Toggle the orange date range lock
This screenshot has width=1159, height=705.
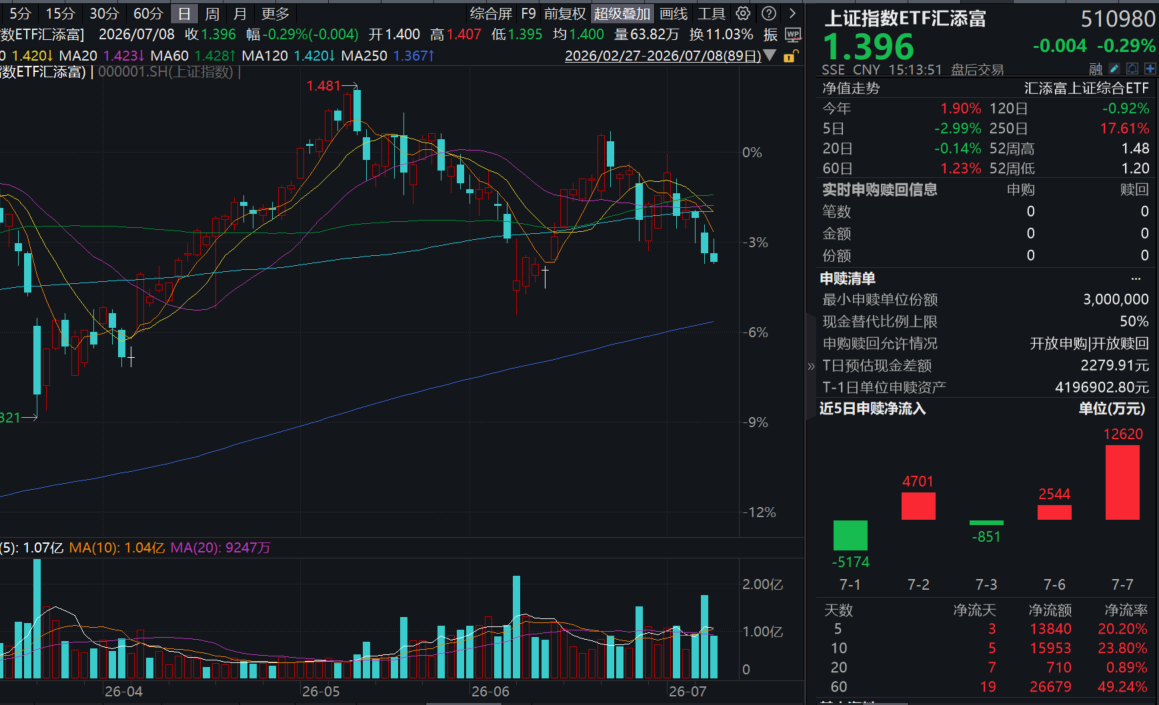pos(789,56)
